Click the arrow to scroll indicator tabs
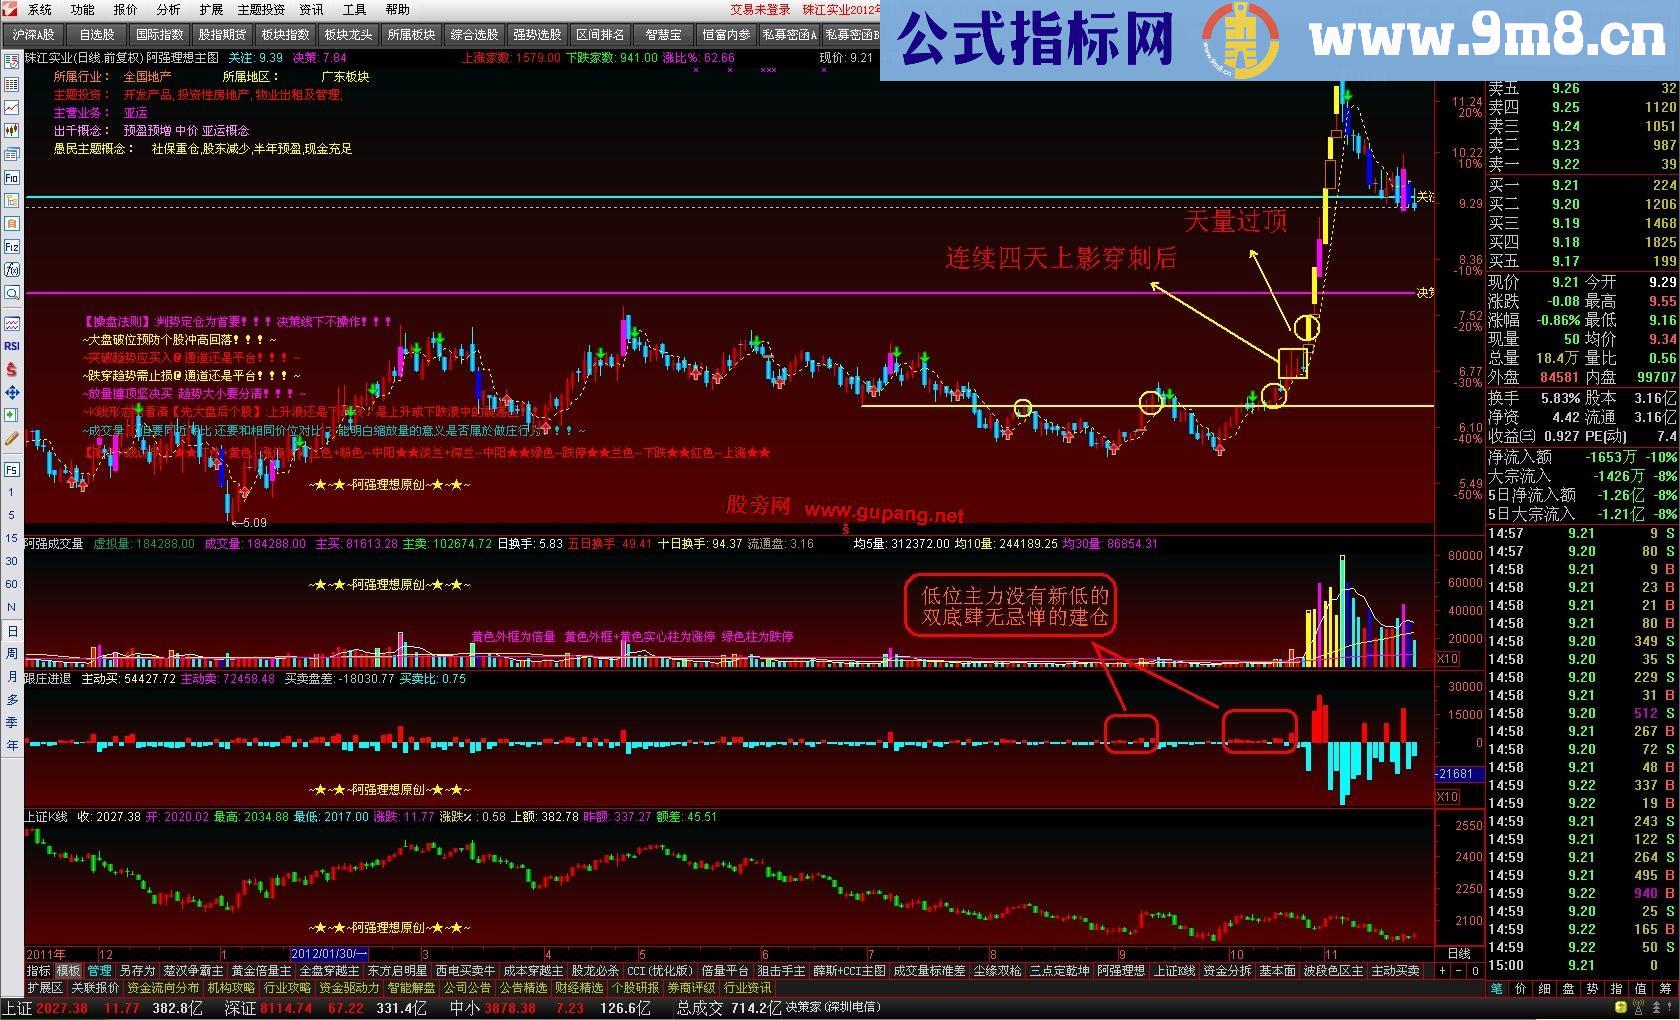 click(1443, 971)
